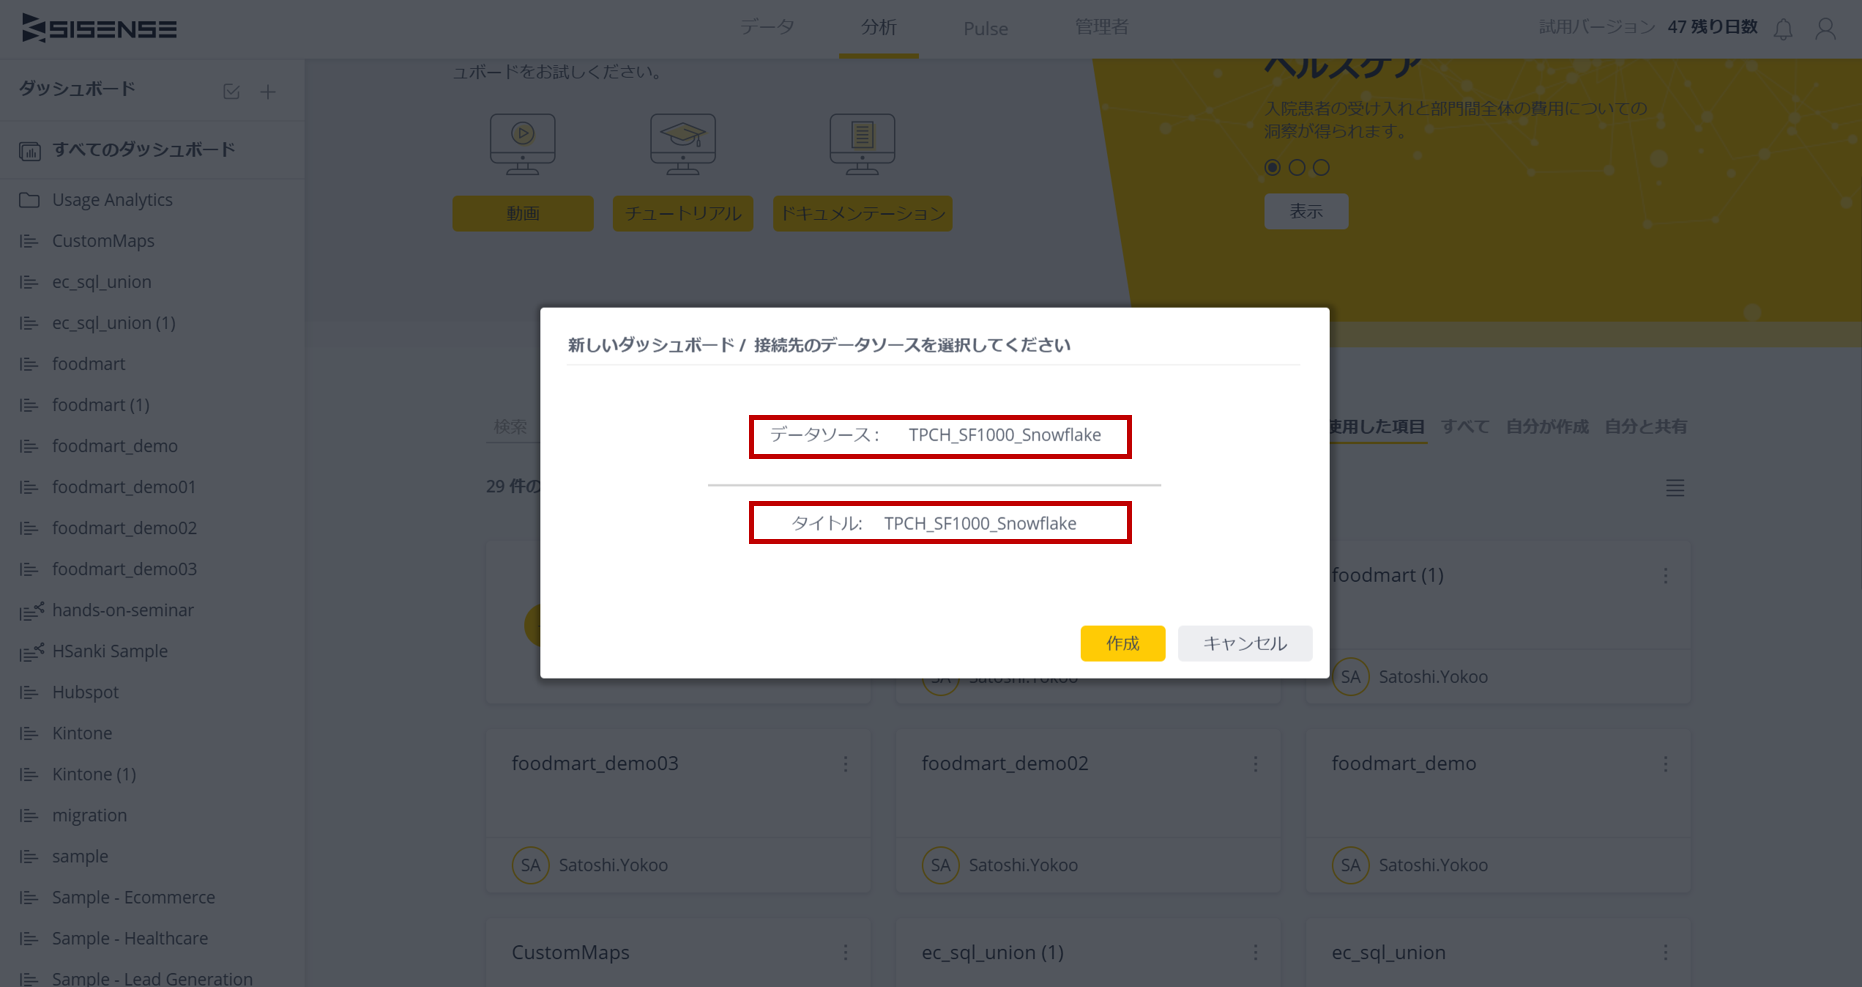Click the SA avatar on foodmart_demo card
The width and height of the screenshot is (1862, 987).
[1350, 865]
